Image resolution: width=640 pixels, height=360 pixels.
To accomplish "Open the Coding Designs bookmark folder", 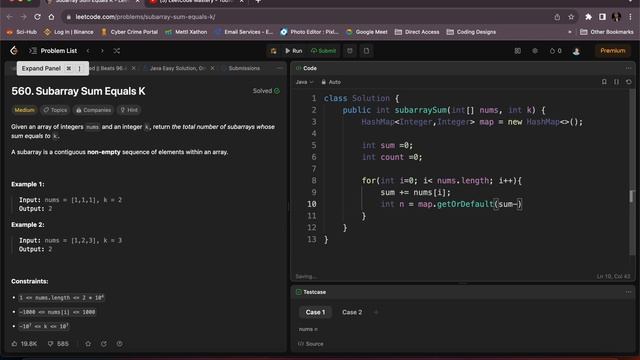I will pos(471,32).
